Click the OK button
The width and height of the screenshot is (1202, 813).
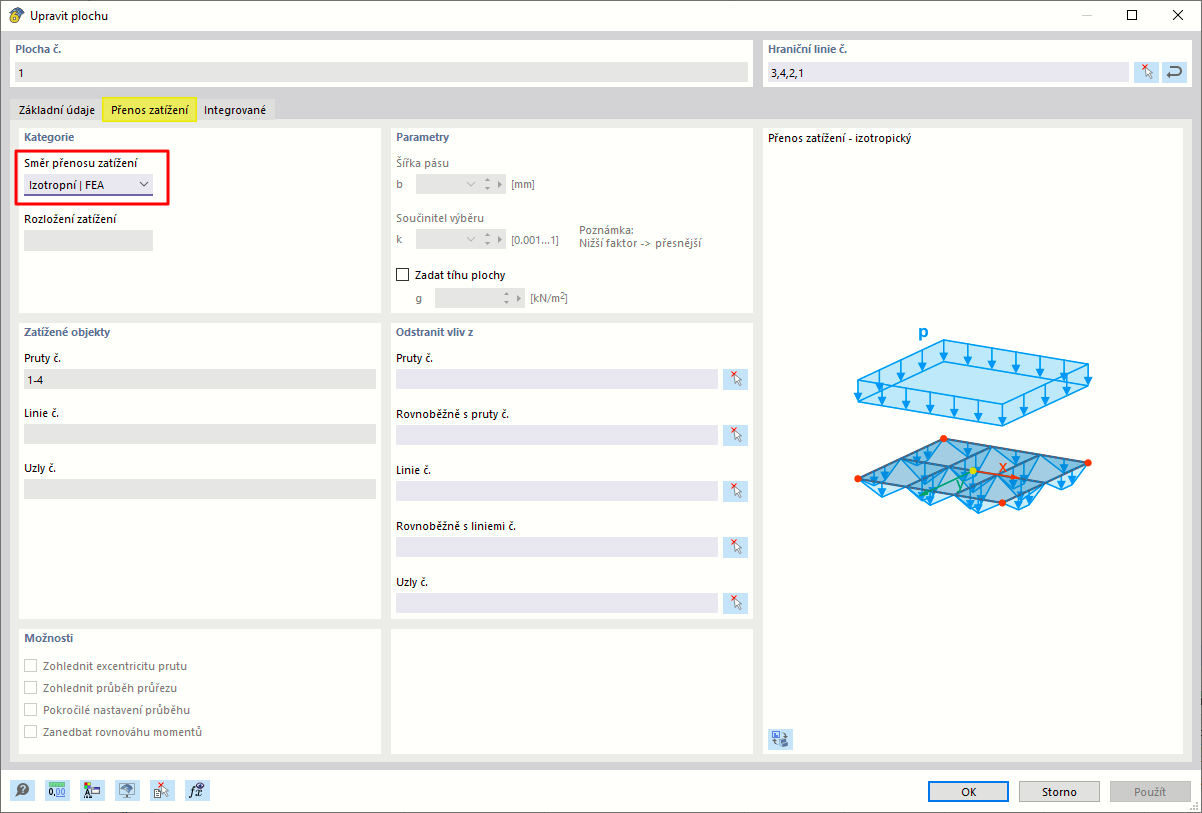(968, 792)
